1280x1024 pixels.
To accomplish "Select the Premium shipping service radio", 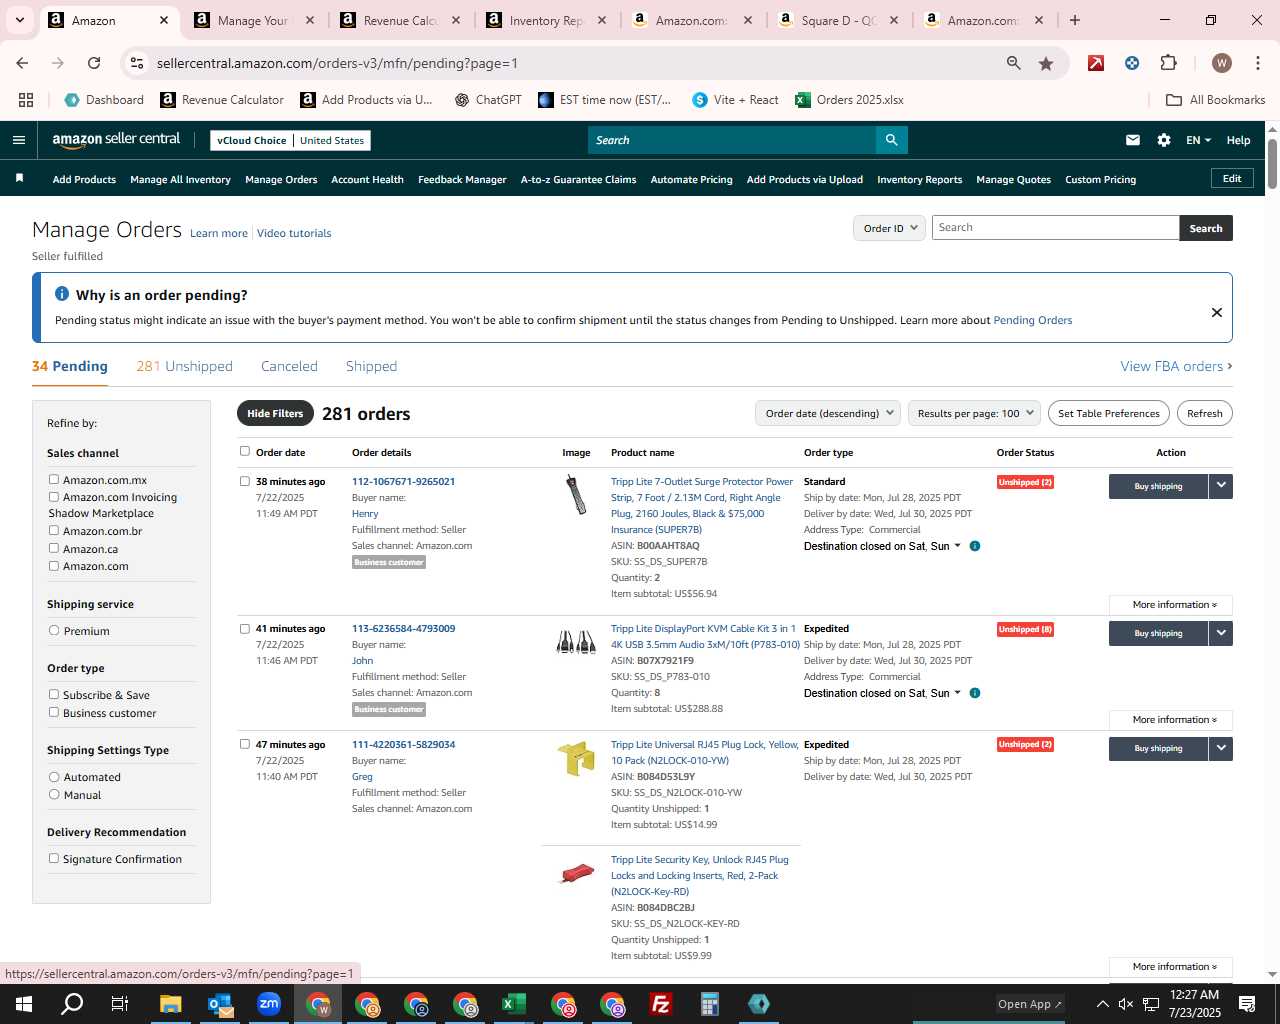I will point(54,631).
